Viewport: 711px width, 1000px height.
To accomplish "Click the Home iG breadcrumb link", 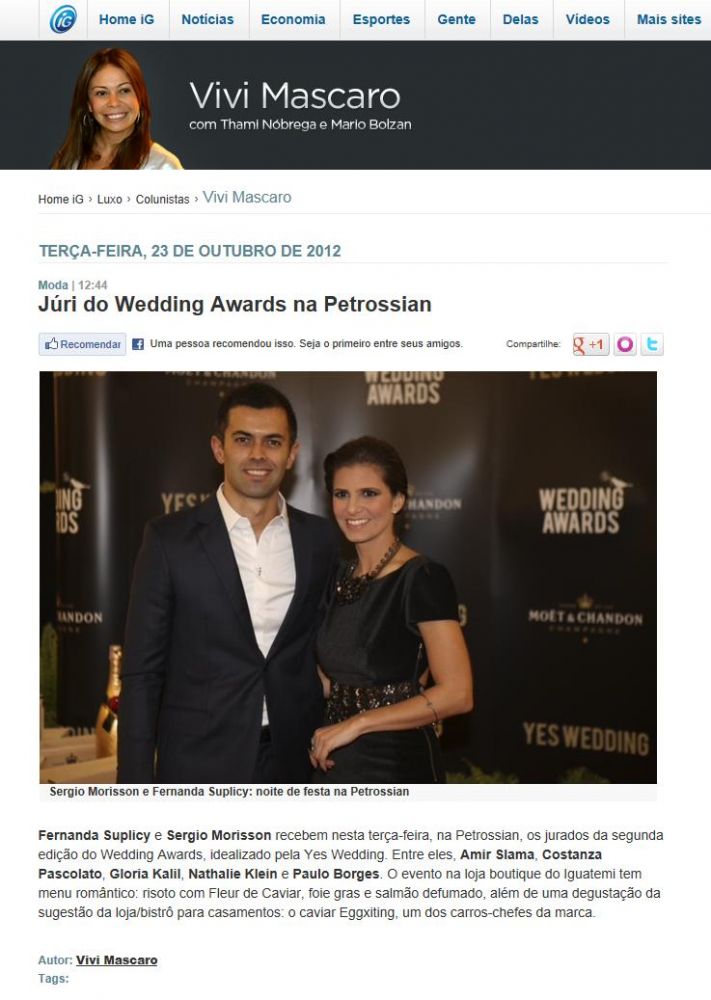I will point(61,200).
